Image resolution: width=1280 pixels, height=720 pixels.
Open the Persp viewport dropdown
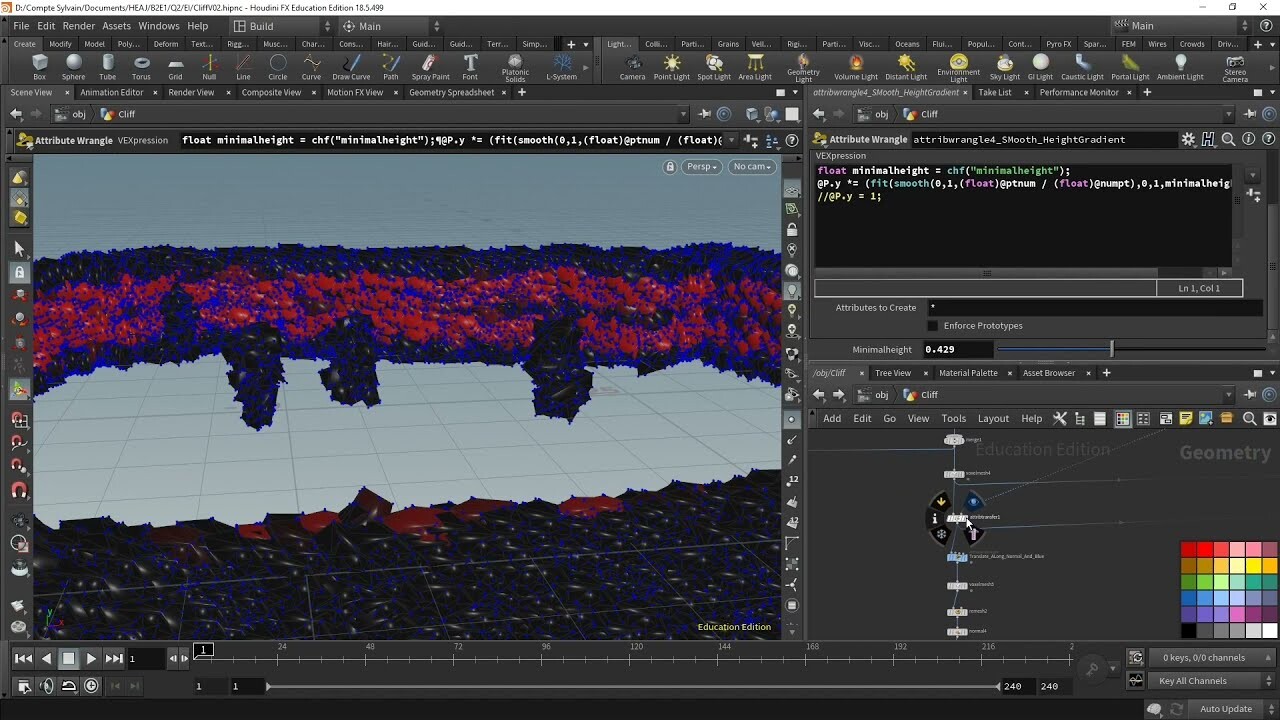[700, 167]
